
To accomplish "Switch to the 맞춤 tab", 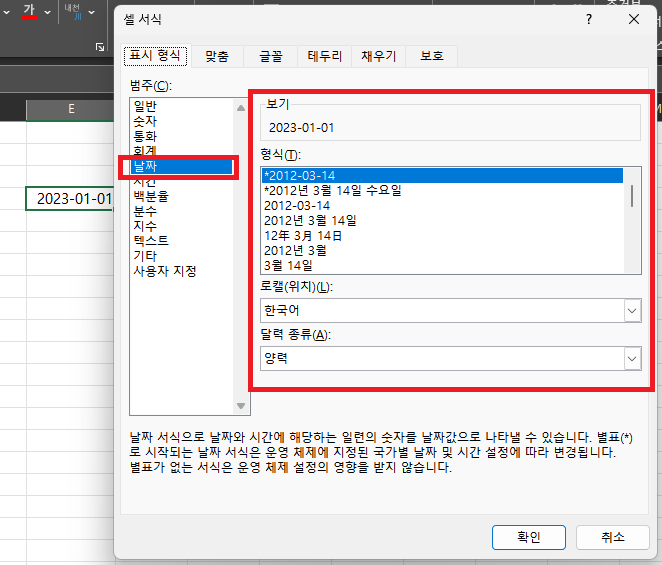I will [x=217, y=56].
